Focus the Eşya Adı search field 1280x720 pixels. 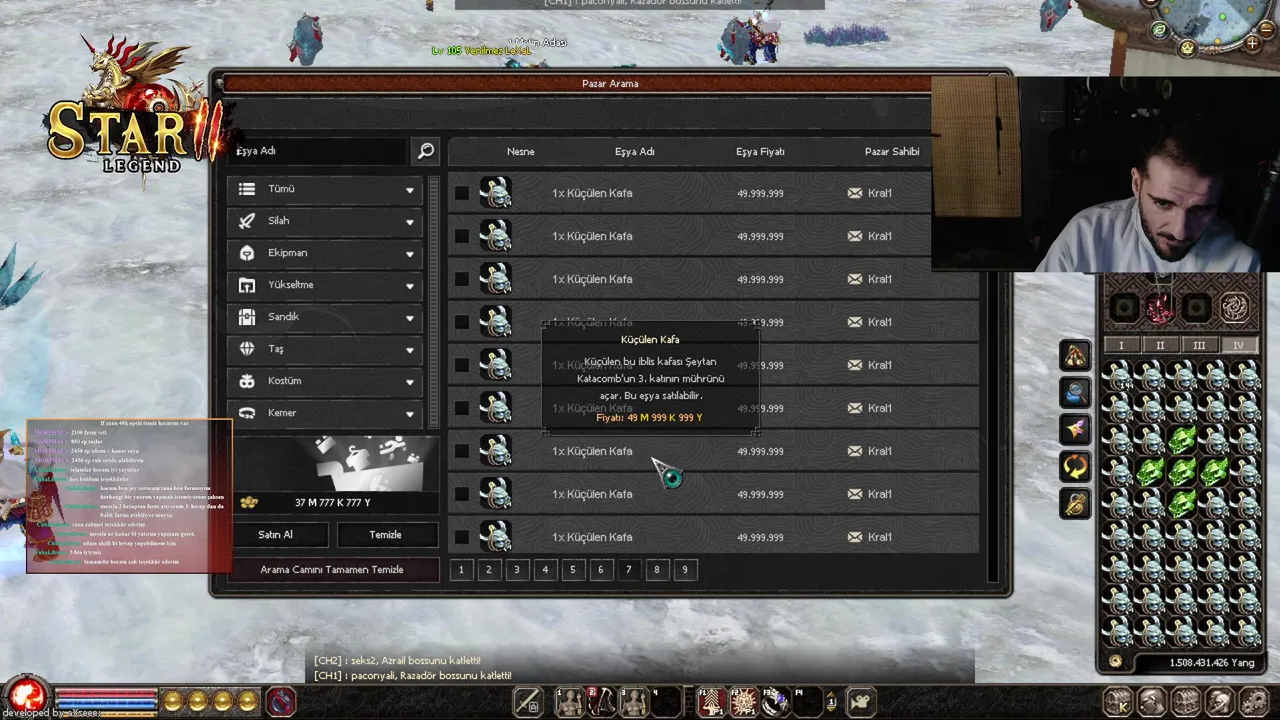(319, 151)
